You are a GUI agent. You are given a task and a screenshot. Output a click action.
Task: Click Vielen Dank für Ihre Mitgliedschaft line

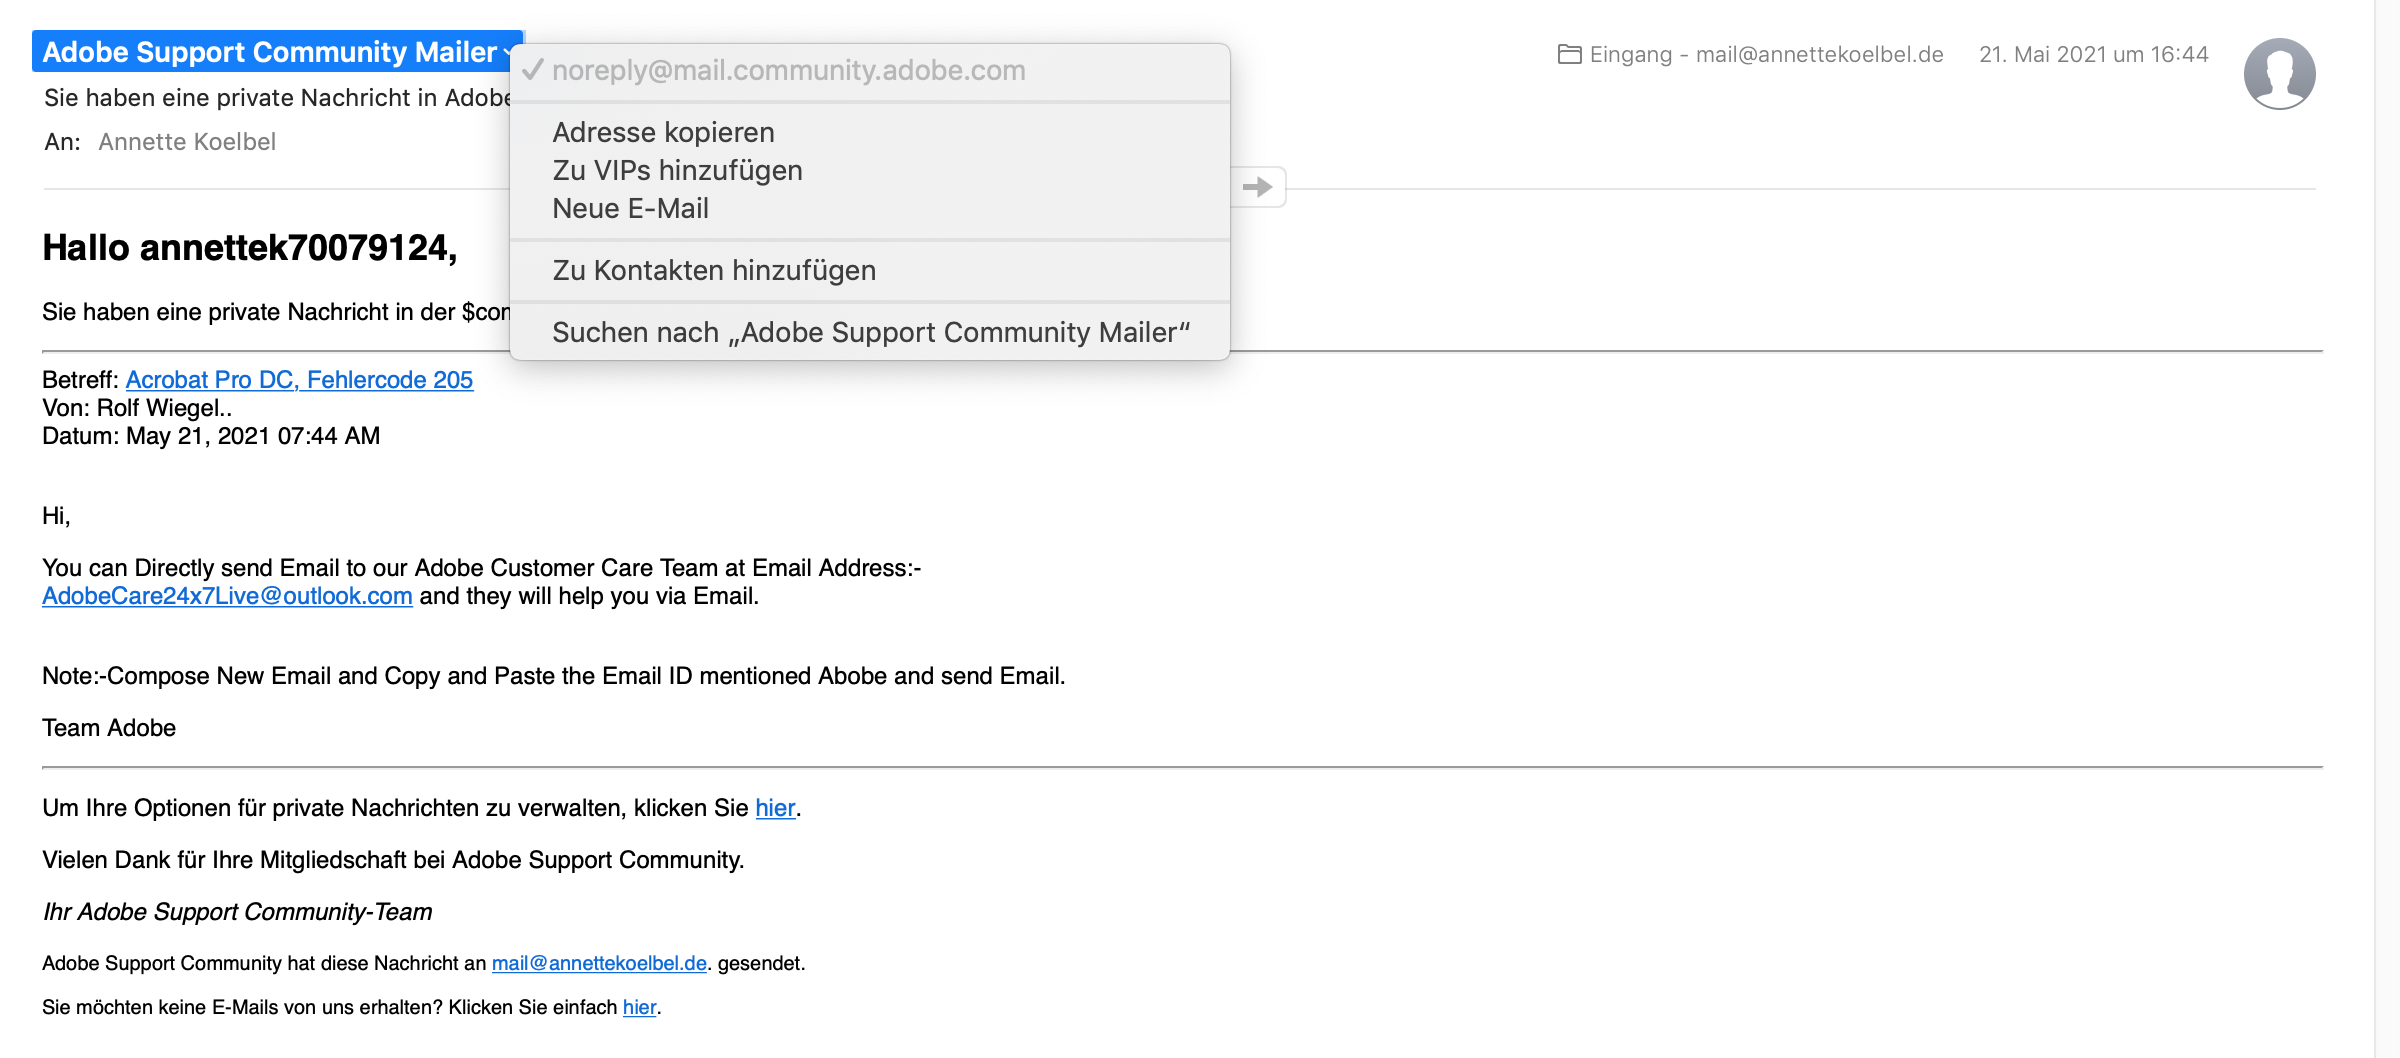(x=393, y=860)
